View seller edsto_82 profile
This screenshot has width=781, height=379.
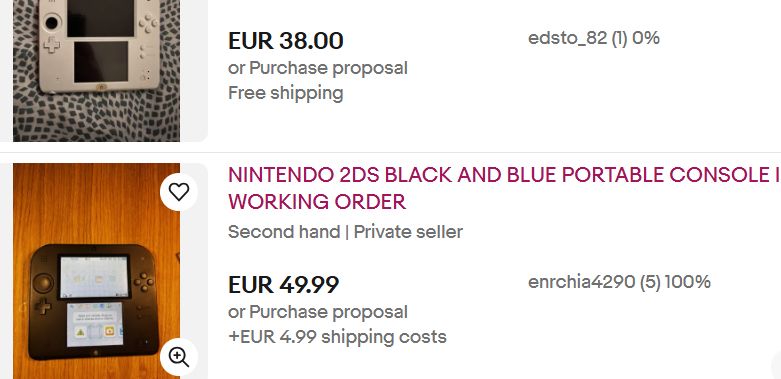point(567,38)
